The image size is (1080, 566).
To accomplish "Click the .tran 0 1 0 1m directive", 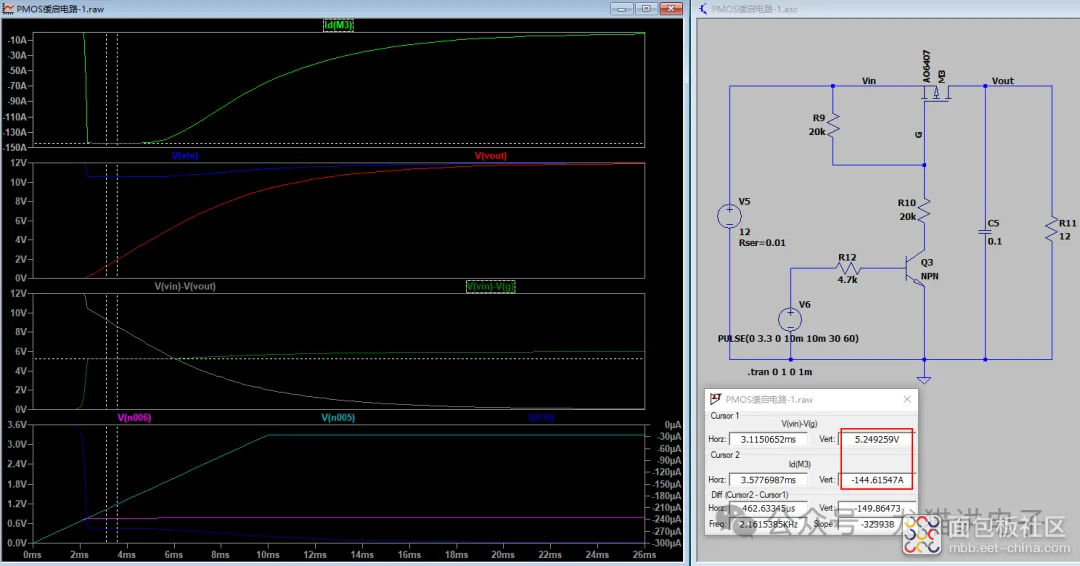I will coord(780,371).
